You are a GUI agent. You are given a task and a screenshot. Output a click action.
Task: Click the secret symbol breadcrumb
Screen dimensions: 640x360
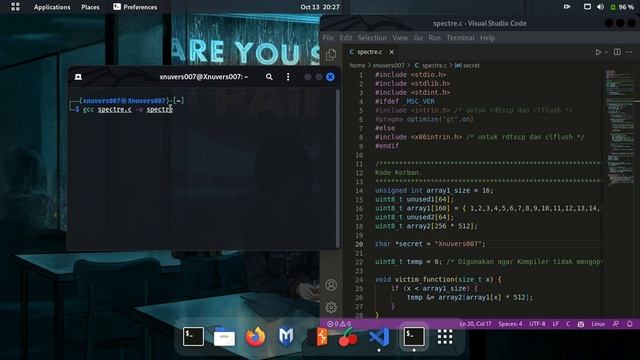468,65
